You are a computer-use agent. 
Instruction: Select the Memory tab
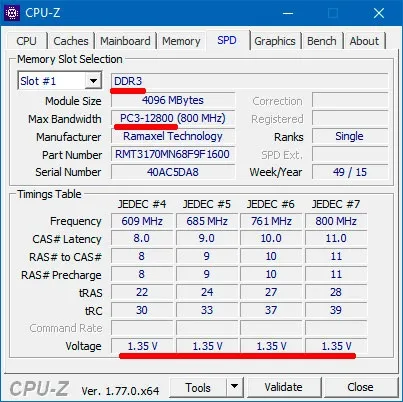coord(181,41)
